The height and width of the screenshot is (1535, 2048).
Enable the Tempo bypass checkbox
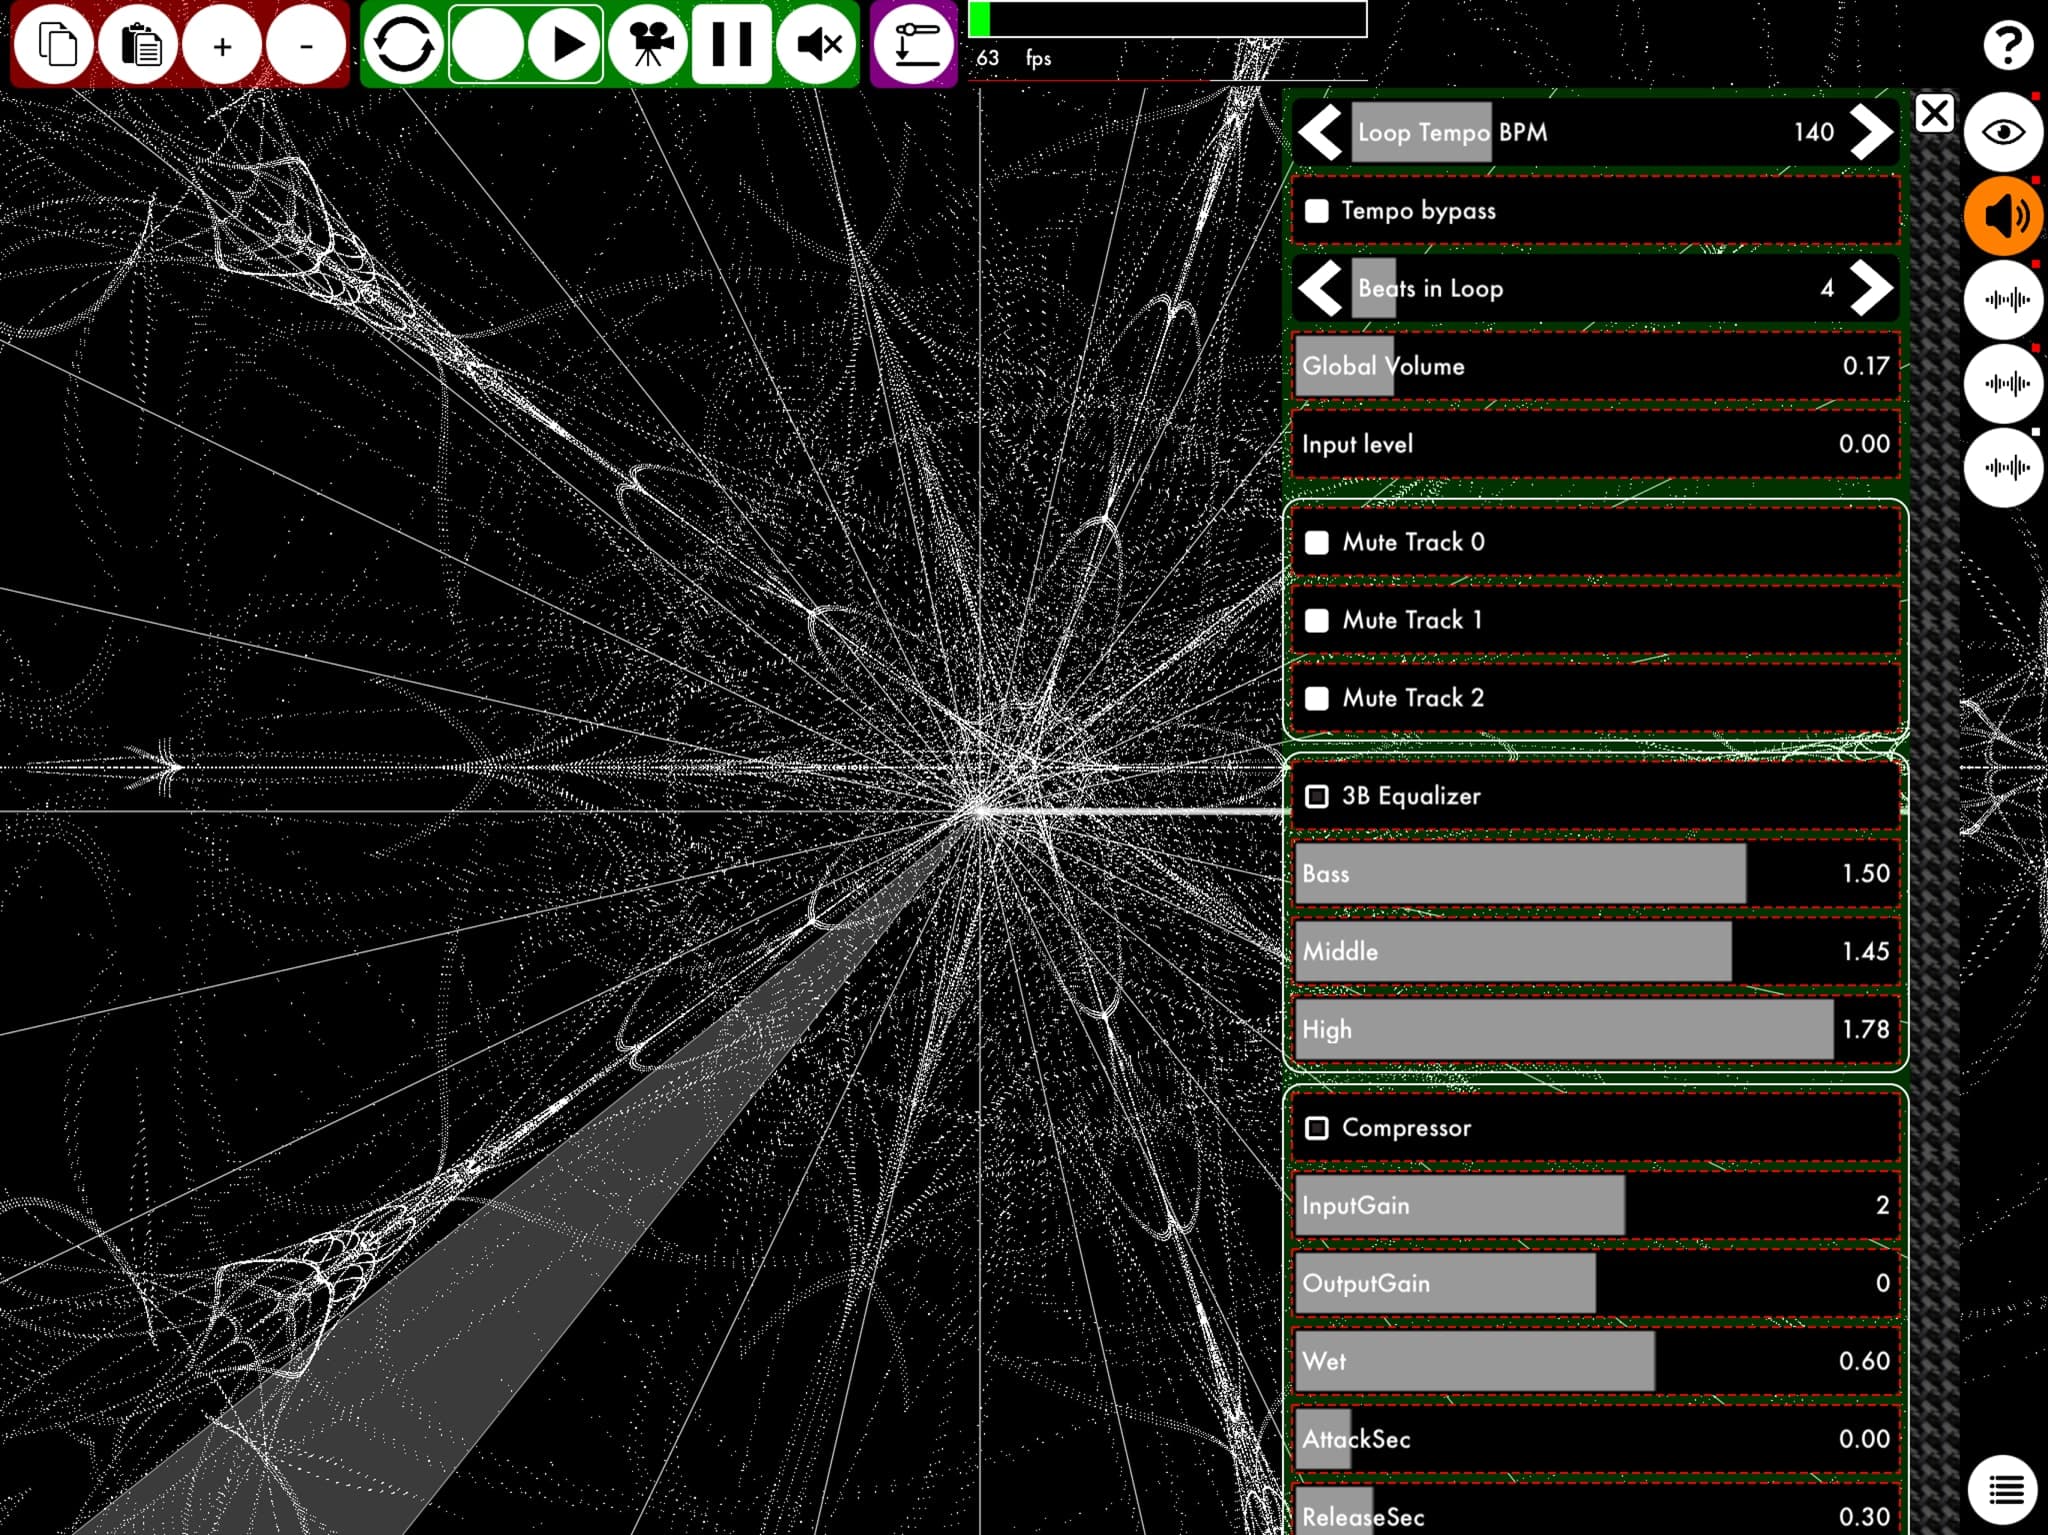[1317, 211]
